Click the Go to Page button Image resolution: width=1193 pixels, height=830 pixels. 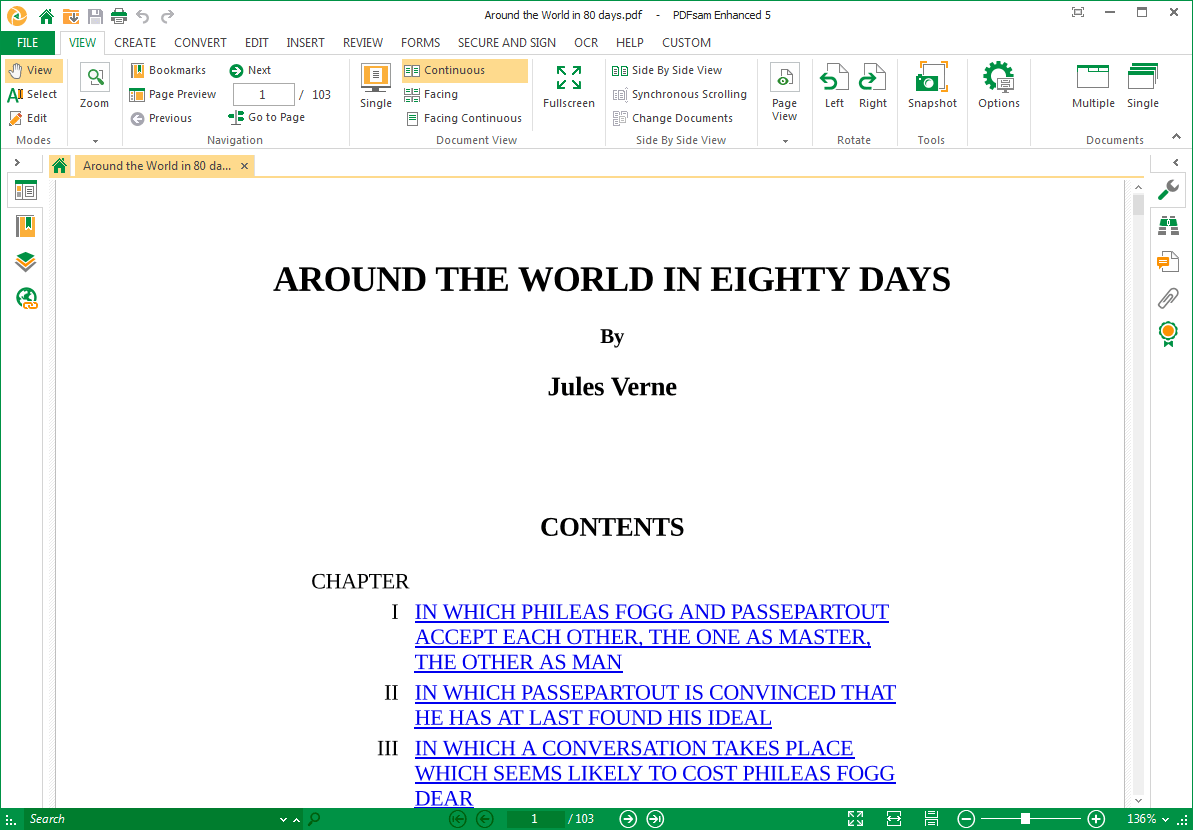[x=267, y=118]
